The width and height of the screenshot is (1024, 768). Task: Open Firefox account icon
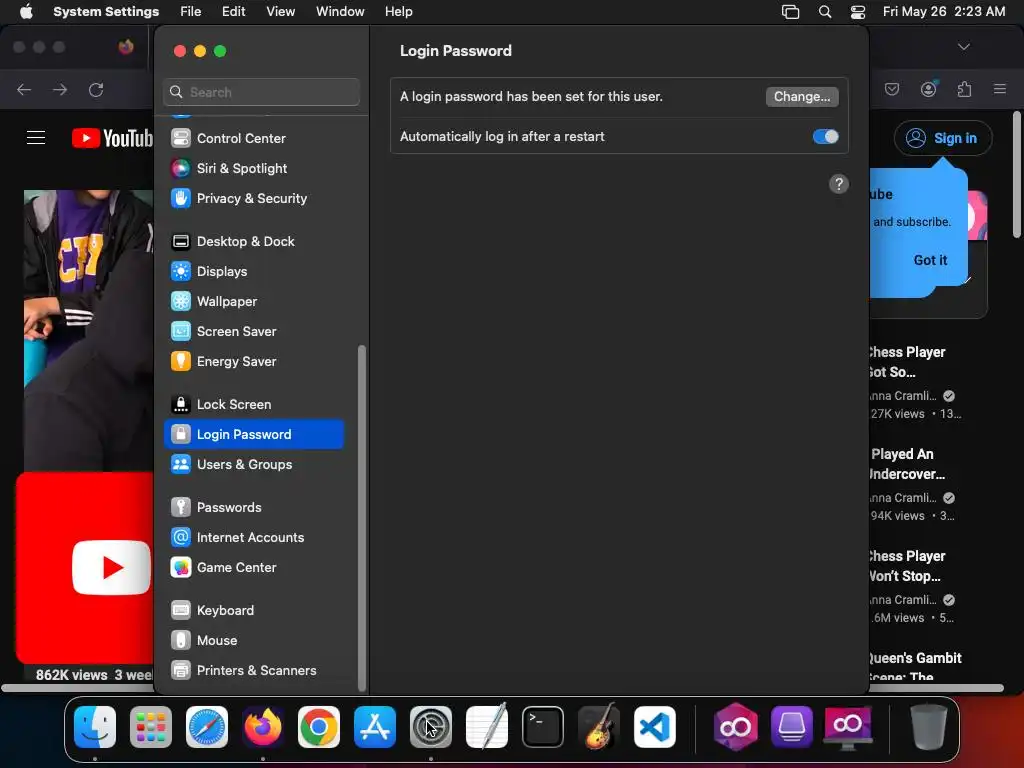pos(929,89)
